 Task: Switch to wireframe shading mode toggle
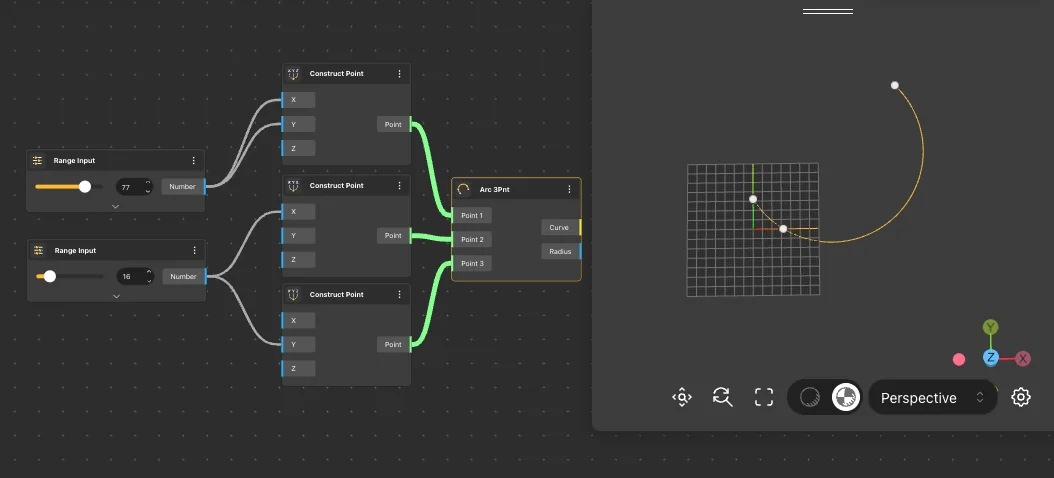[x=810, y=398]
